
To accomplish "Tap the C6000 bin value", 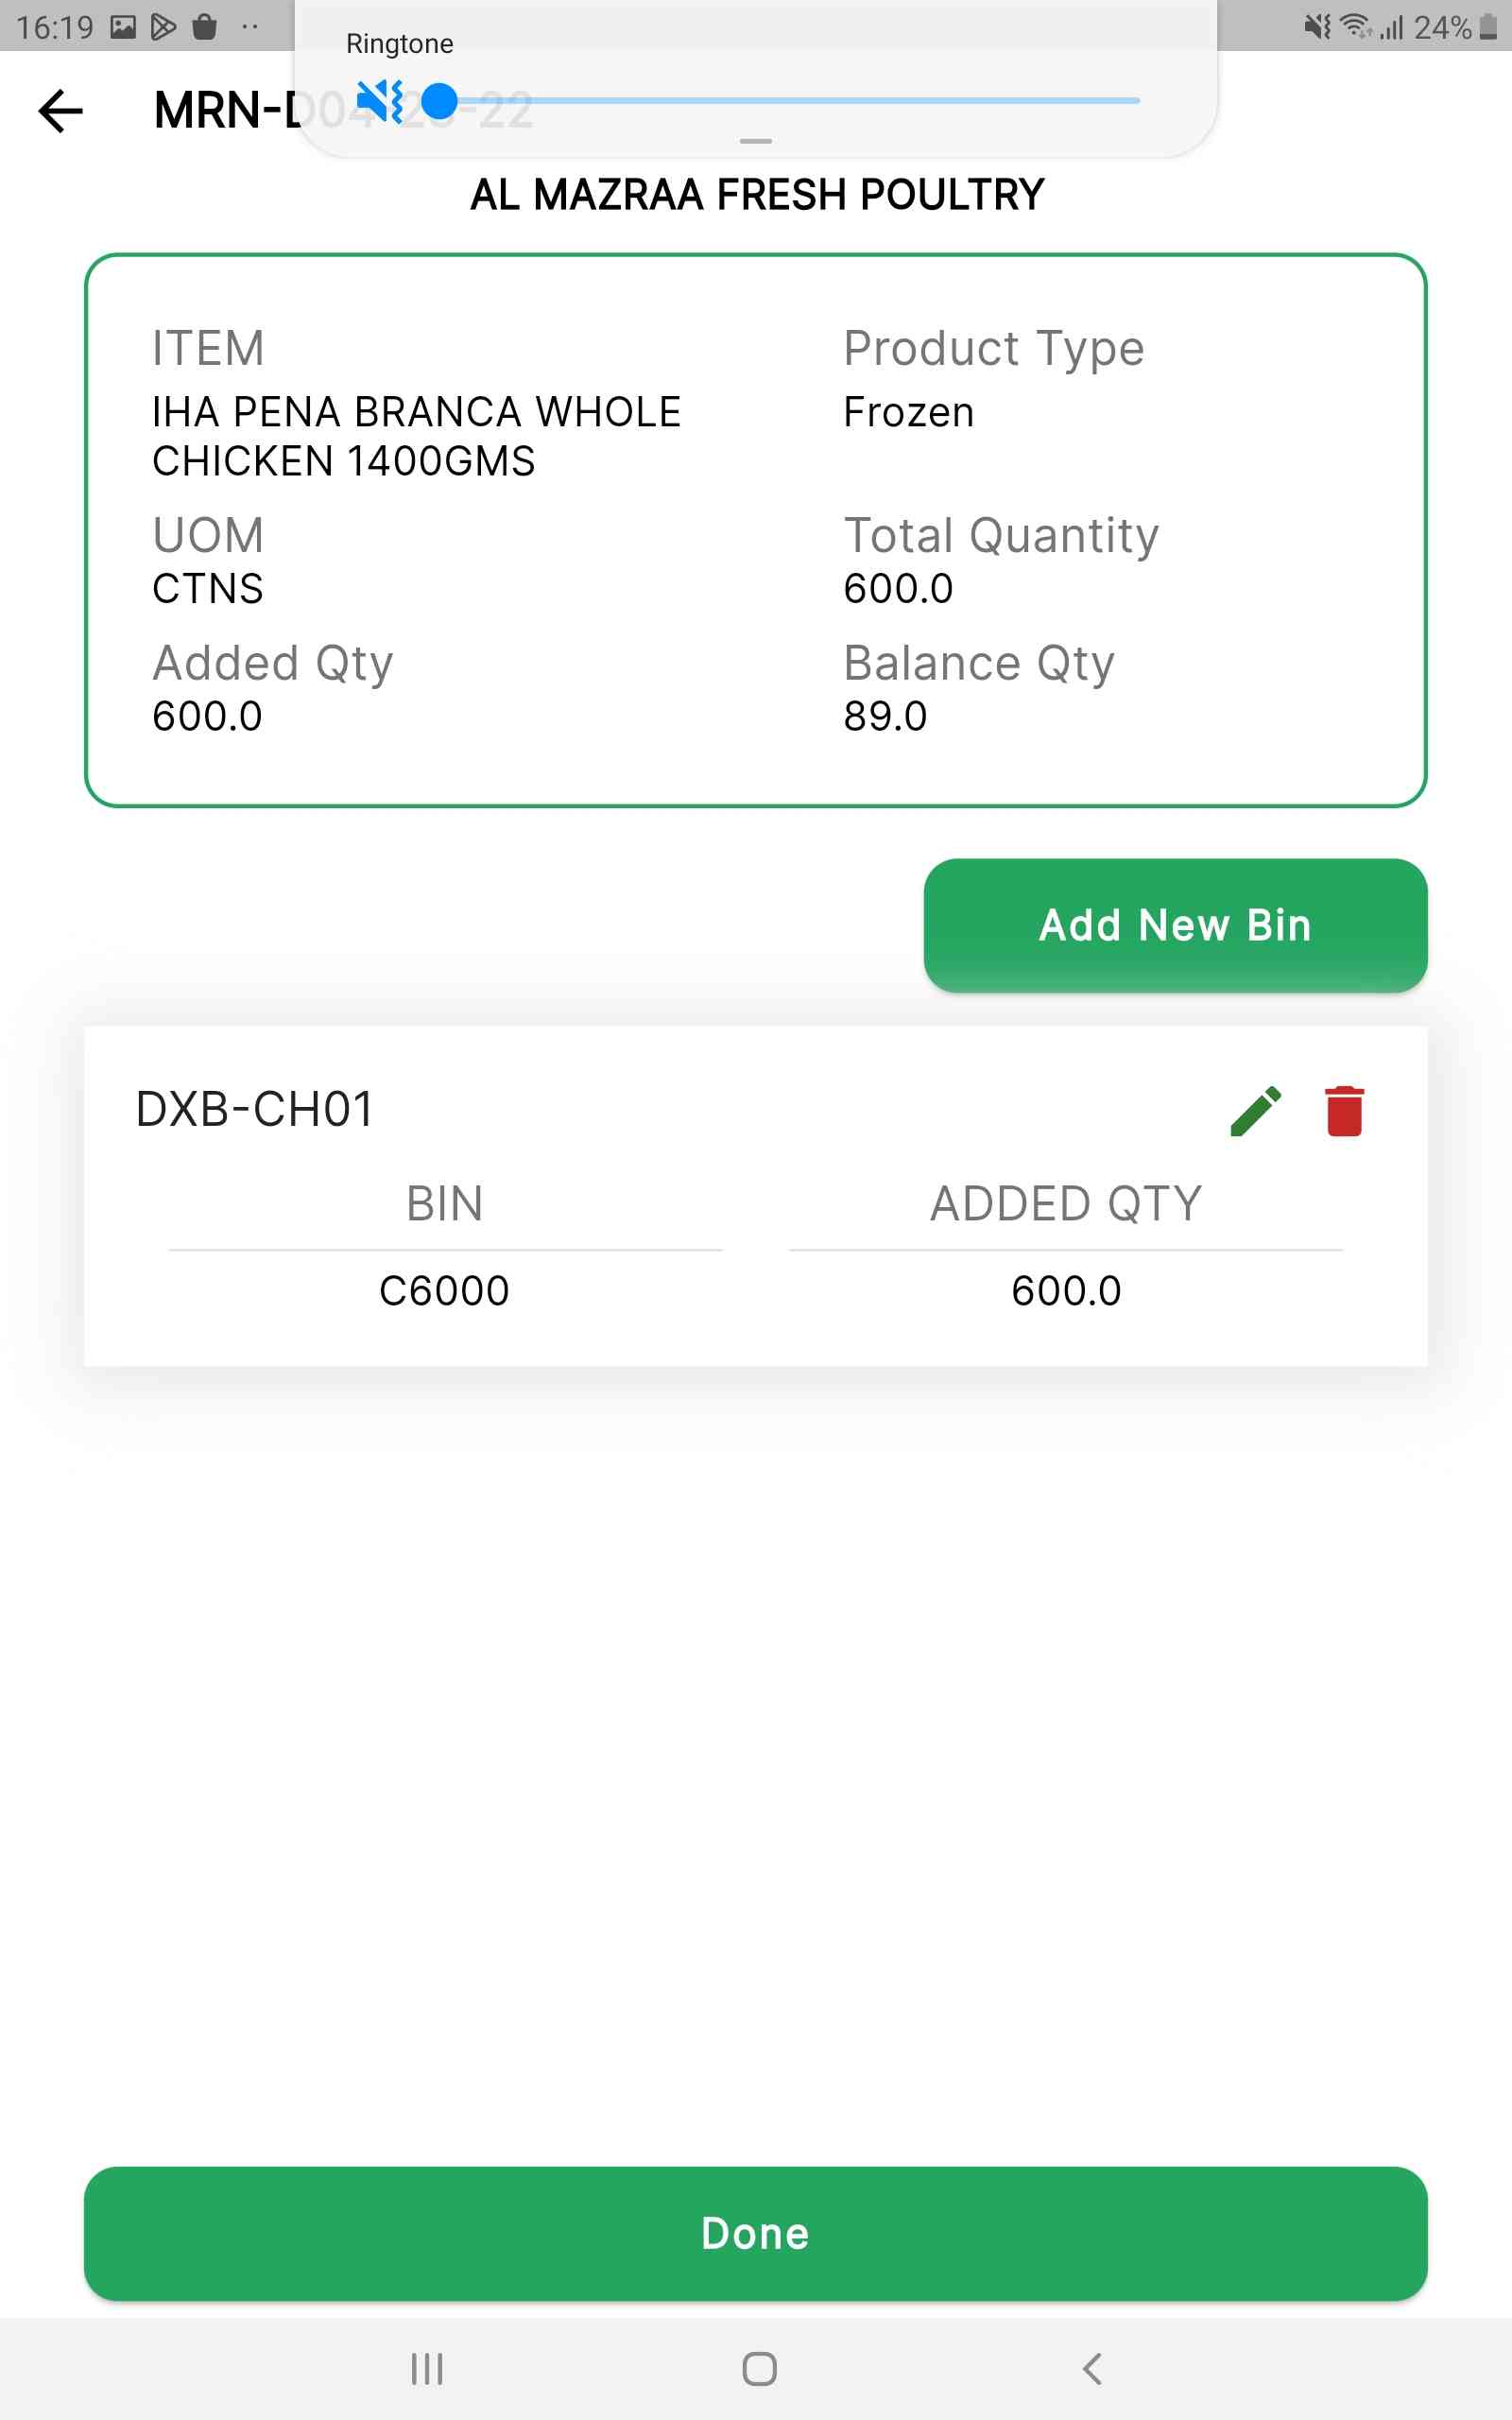I will 444,1290.
